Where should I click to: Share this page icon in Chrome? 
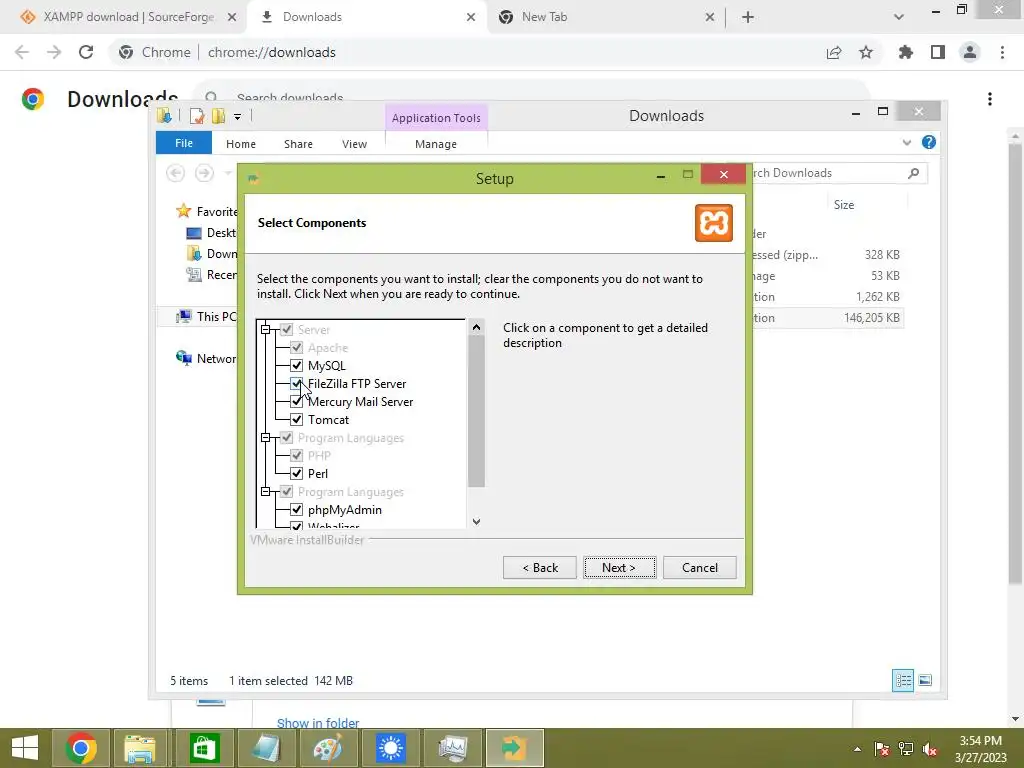pyautogui.click(x=834, y=52)
